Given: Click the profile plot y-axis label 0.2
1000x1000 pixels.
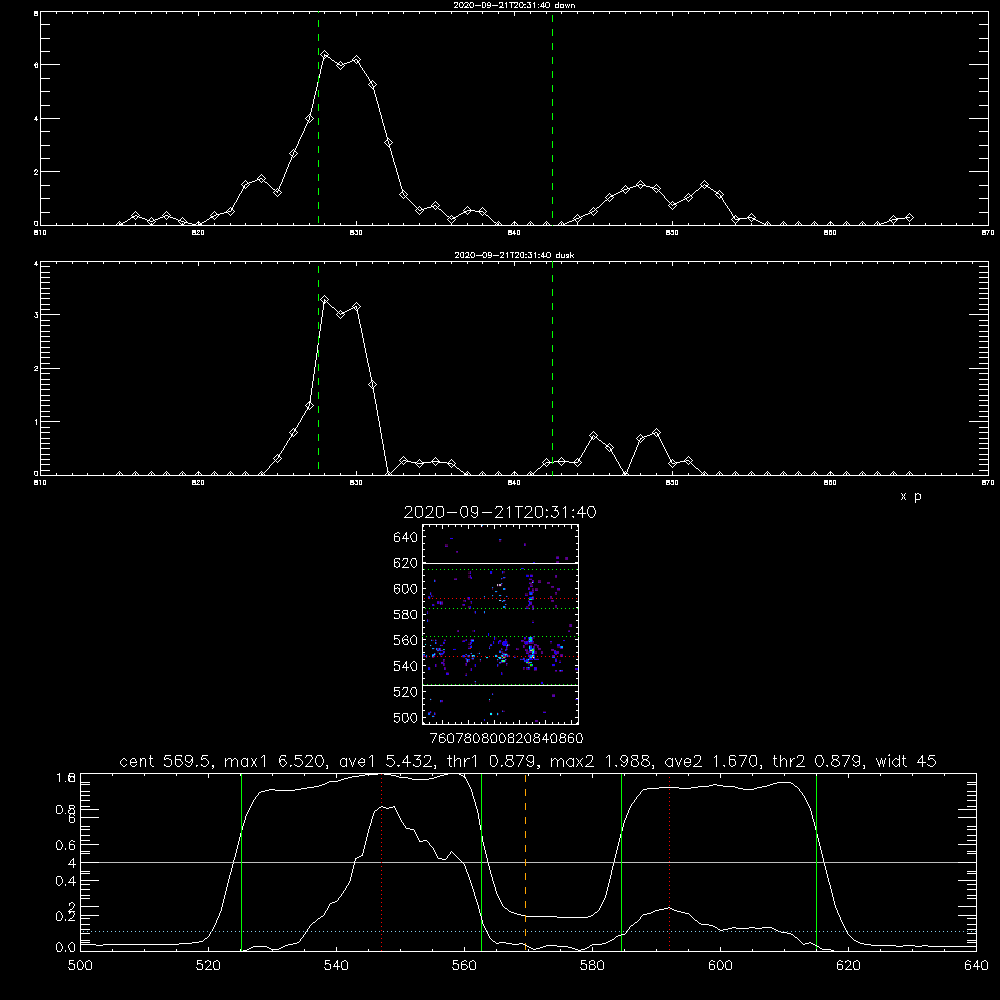Looking at the screenshot, I should click(66, 916).
